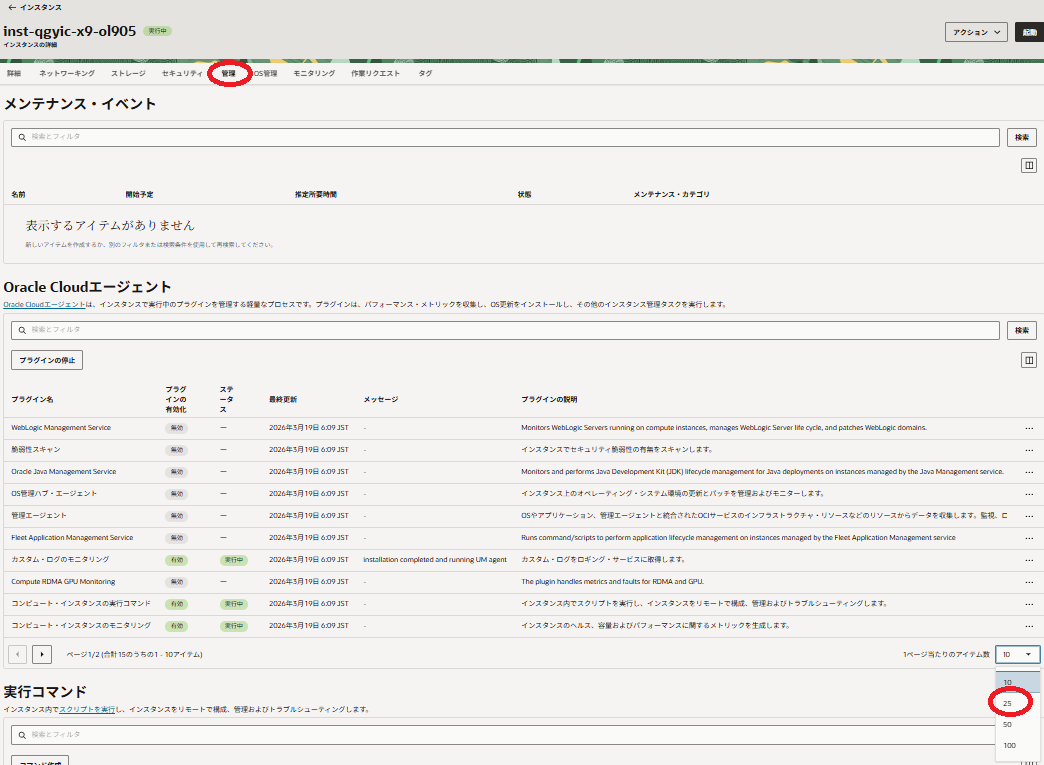Screen dimensions: 1044x765
Task: Select 25 items per page option
Action: click(1008, 703)
